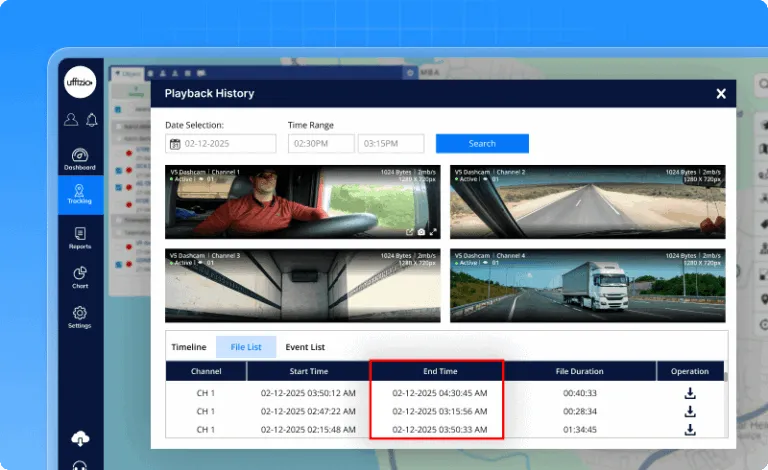This screenshot has width=768, height=470.
Task: Click the notification bell icon
Action: point(91,120)
